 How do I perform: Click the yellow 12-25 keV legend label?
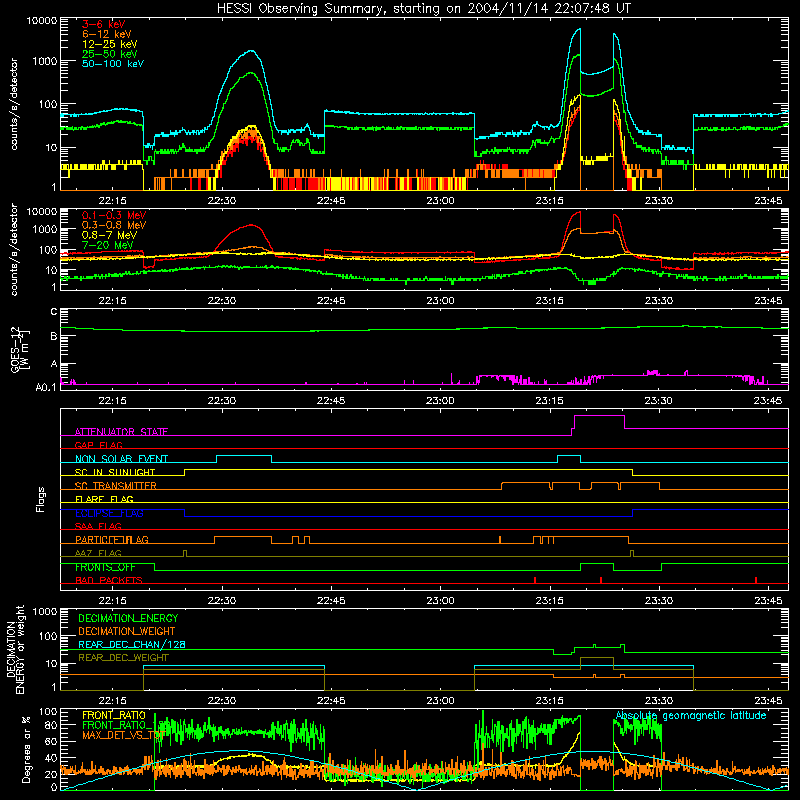coord(110,44)
